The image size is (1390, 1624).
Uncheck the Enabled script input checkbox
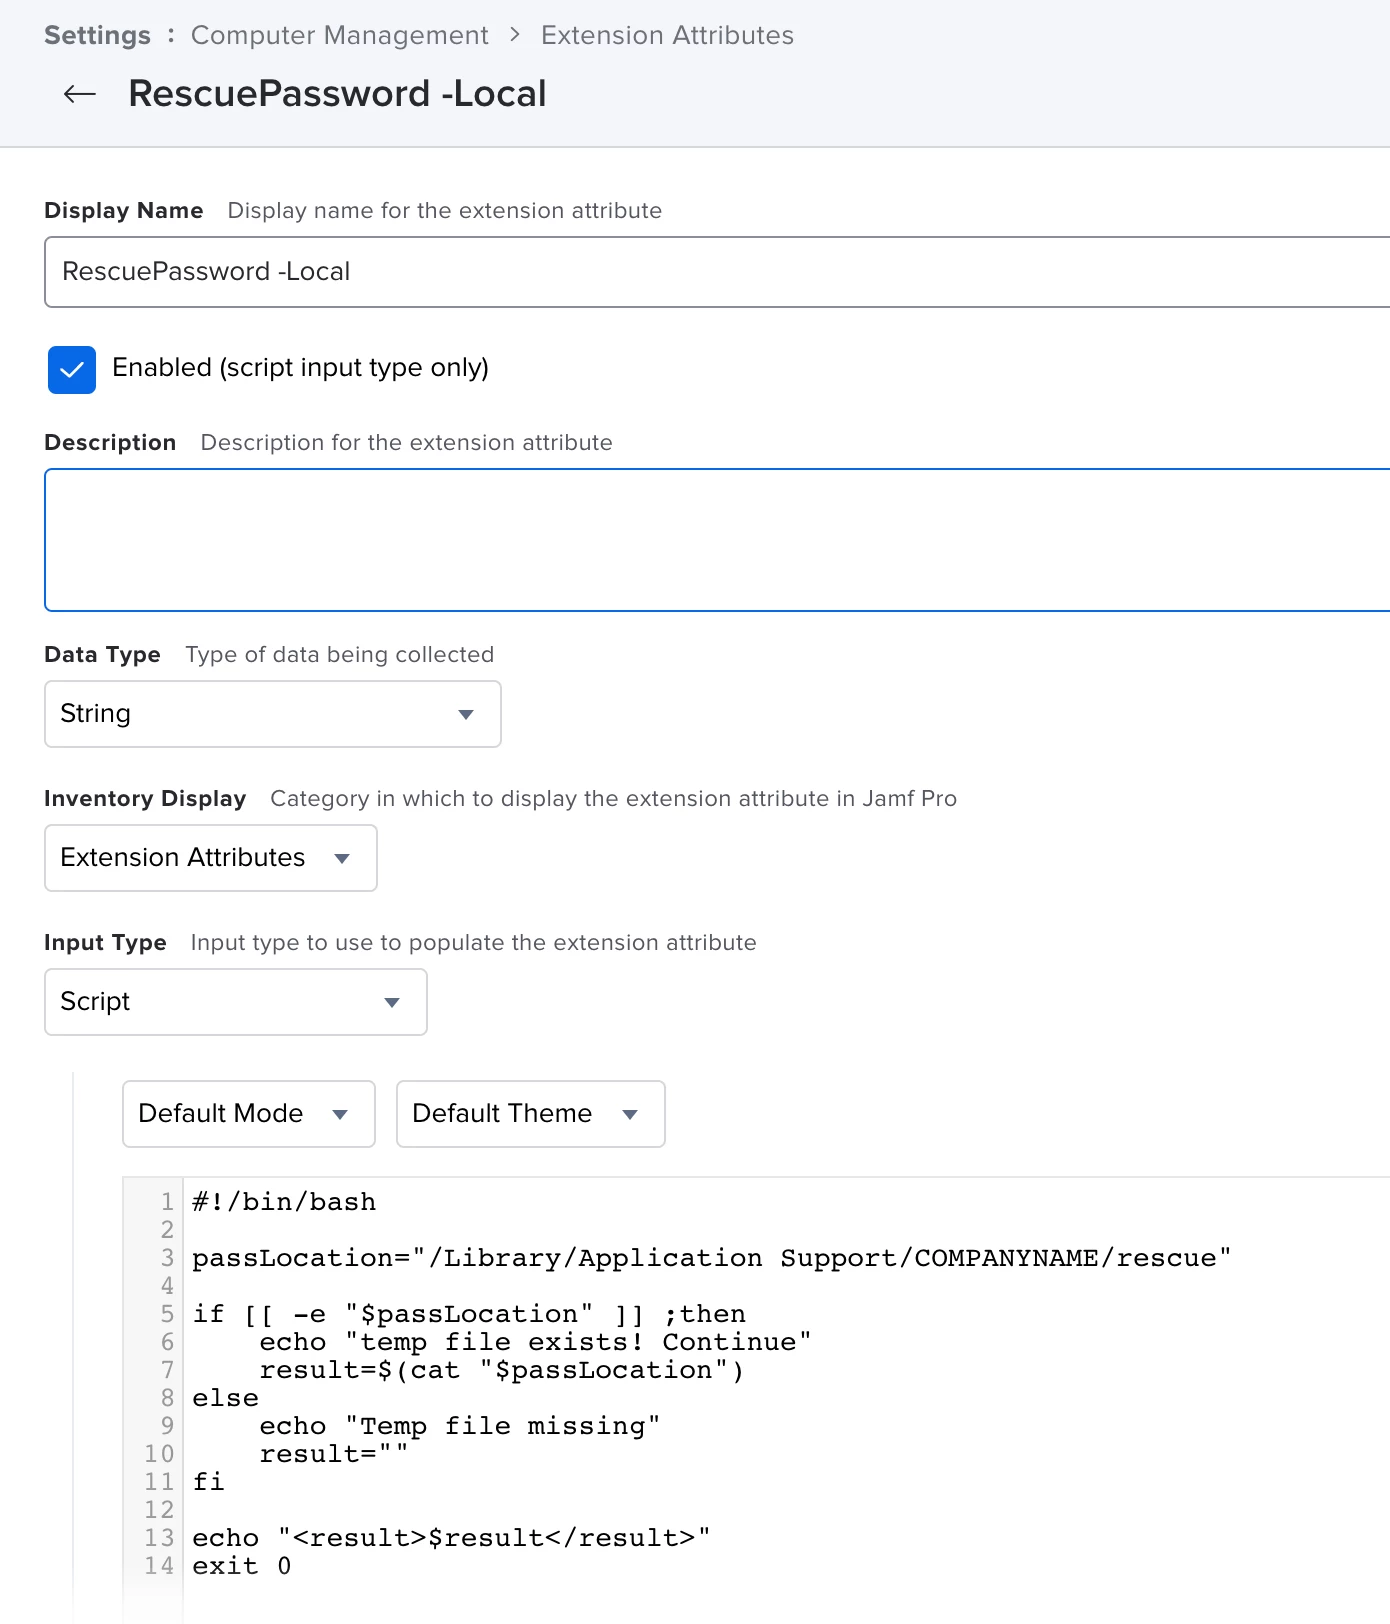[72, 370]
